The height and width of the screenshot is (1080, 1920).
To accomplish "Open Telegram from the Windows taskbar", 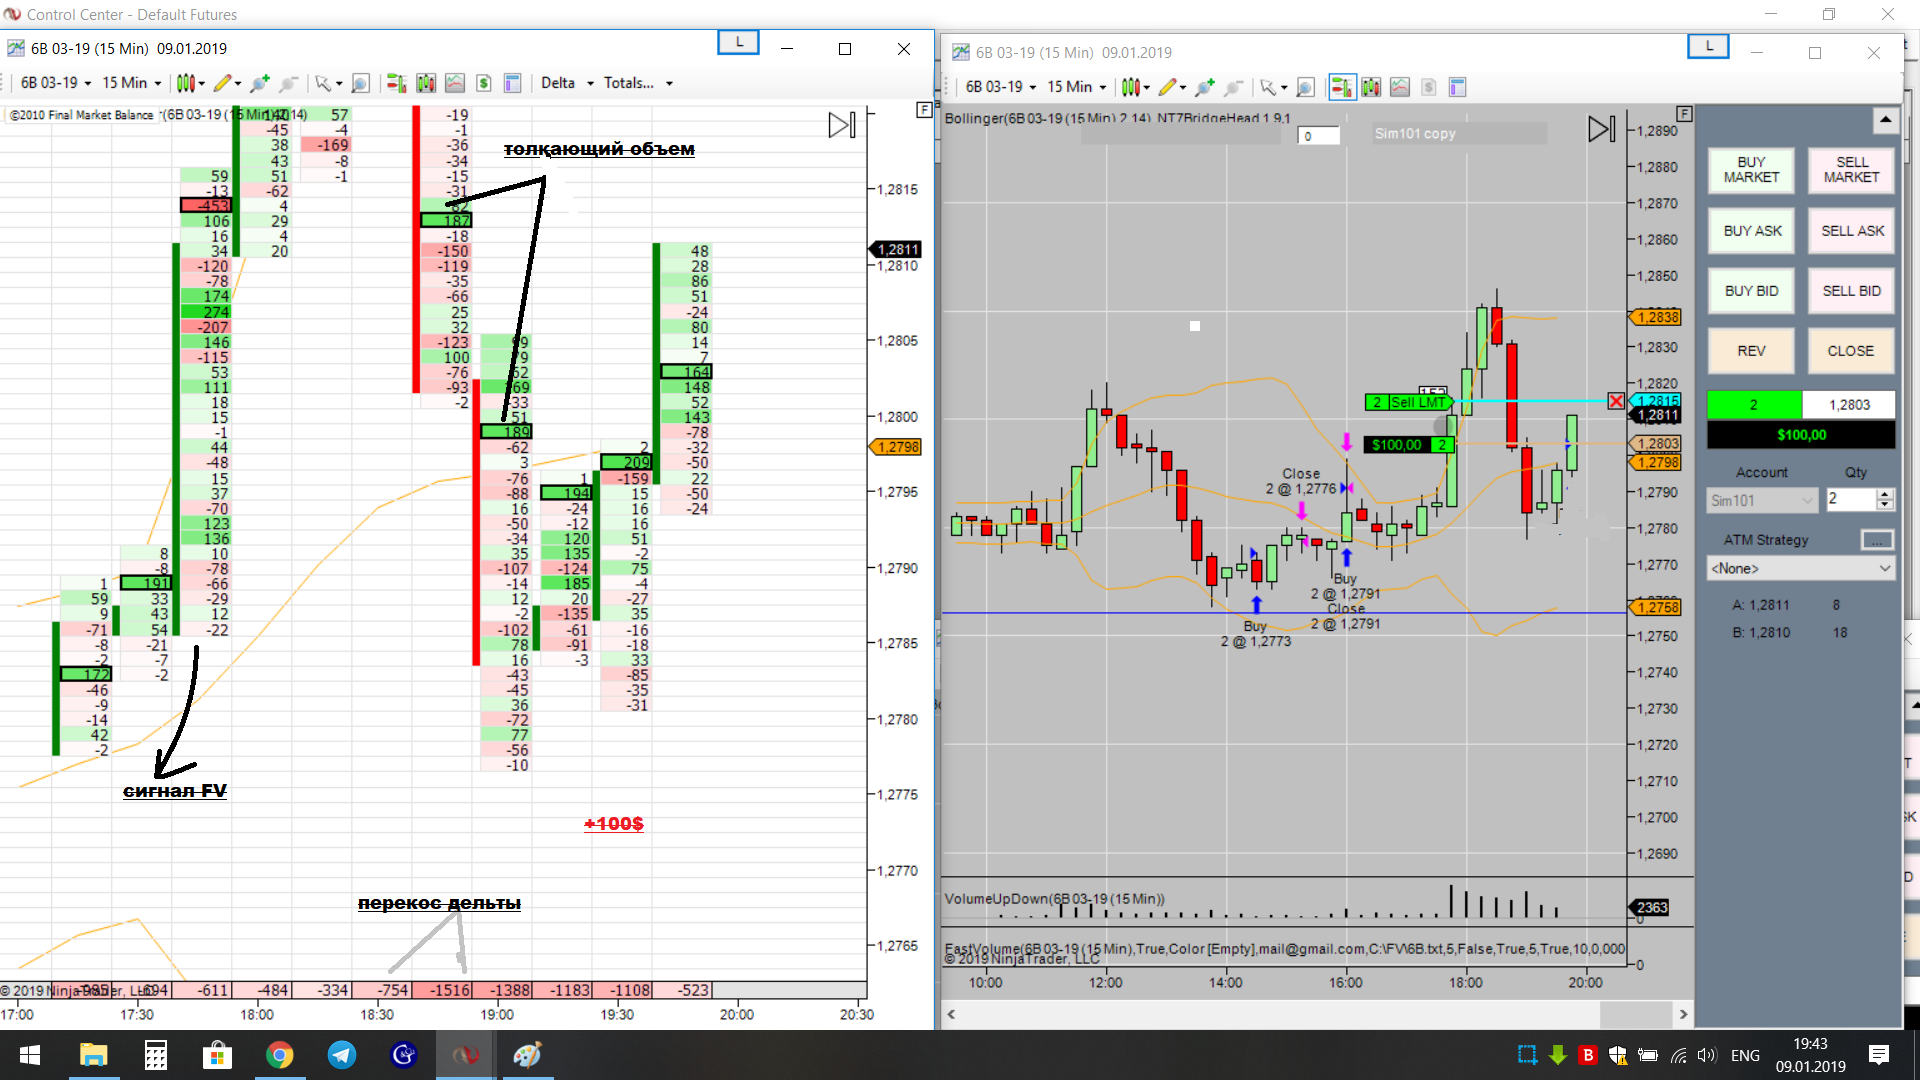I will pyautogui.click(x=342, y=1055).
